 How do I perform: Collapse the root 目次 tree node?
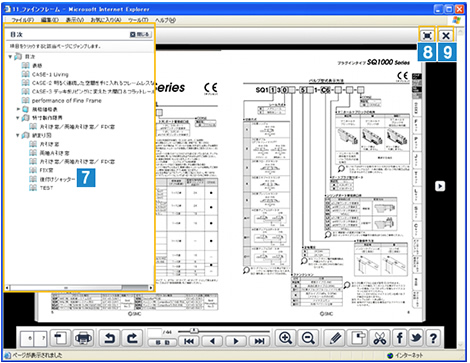10,57
